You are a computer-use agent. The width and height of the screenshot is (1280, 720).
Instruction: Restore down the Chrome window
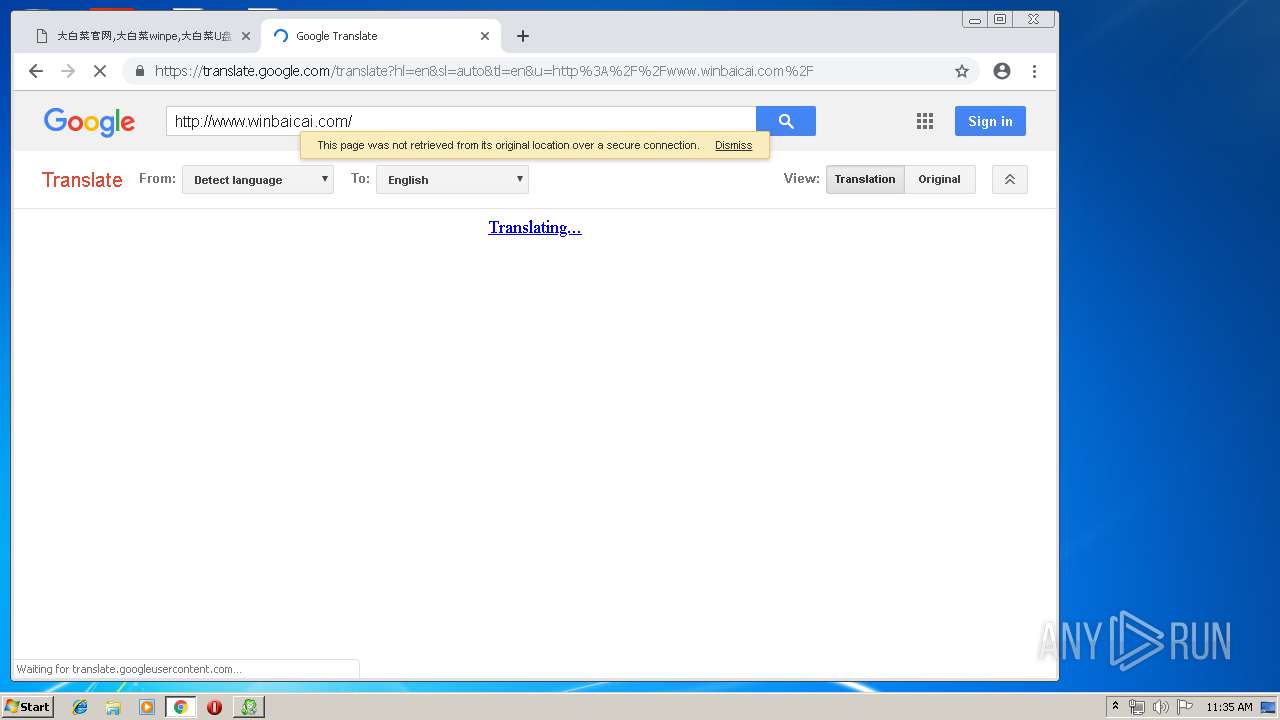(1000, 19)
